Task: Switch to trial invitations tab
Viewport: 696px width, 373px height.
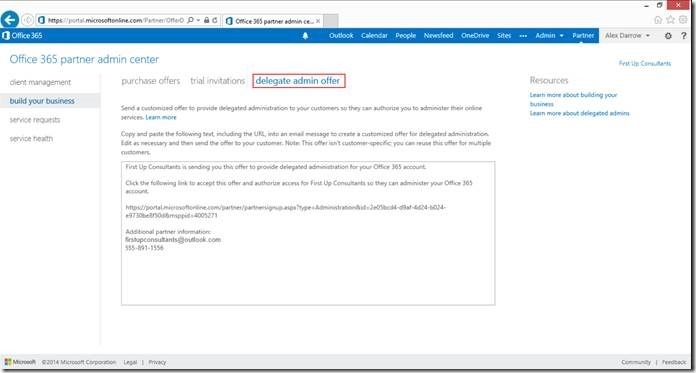Action: click(x=218, y=81)
